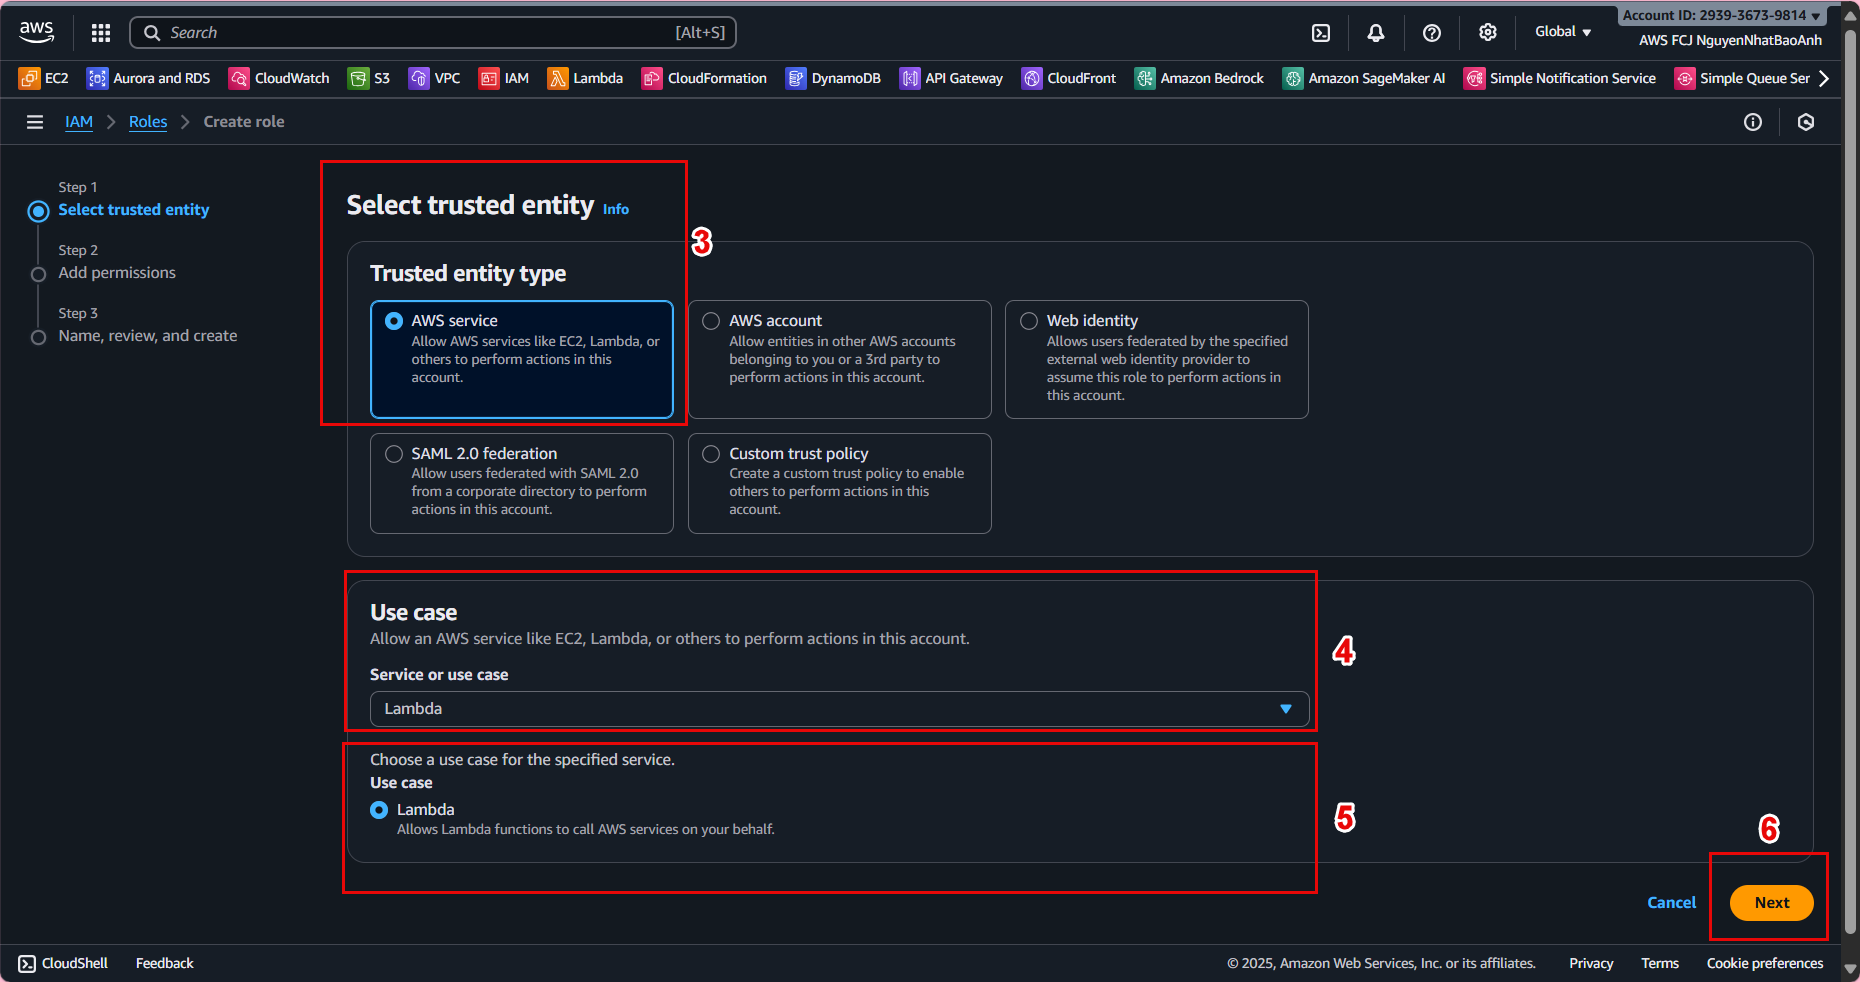Select AWS service trusted entity type
The width and height of the screenshot is (1860, 982).
pyautogui.click(x=522, y=359)
